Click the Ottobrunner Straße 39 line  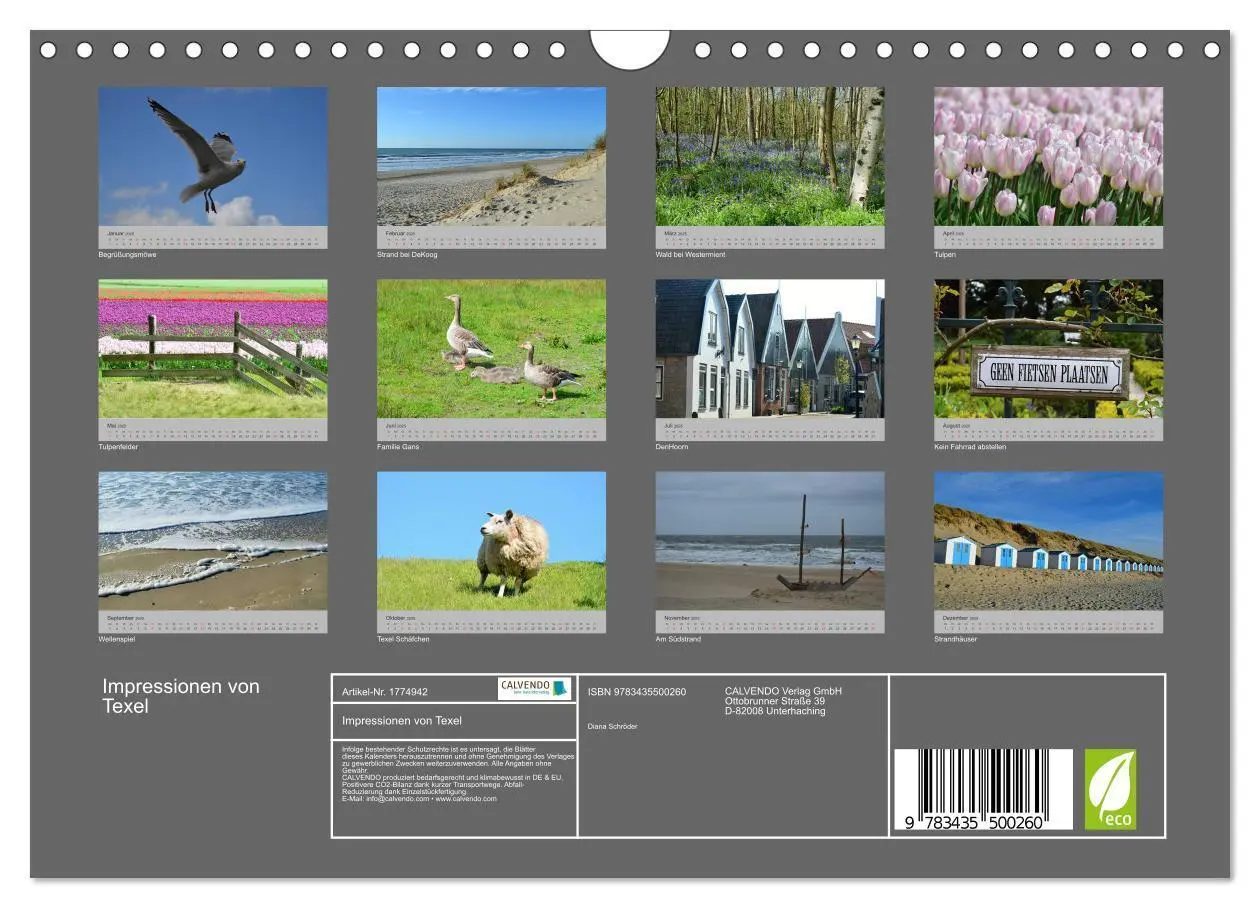(x=775, y=701)
